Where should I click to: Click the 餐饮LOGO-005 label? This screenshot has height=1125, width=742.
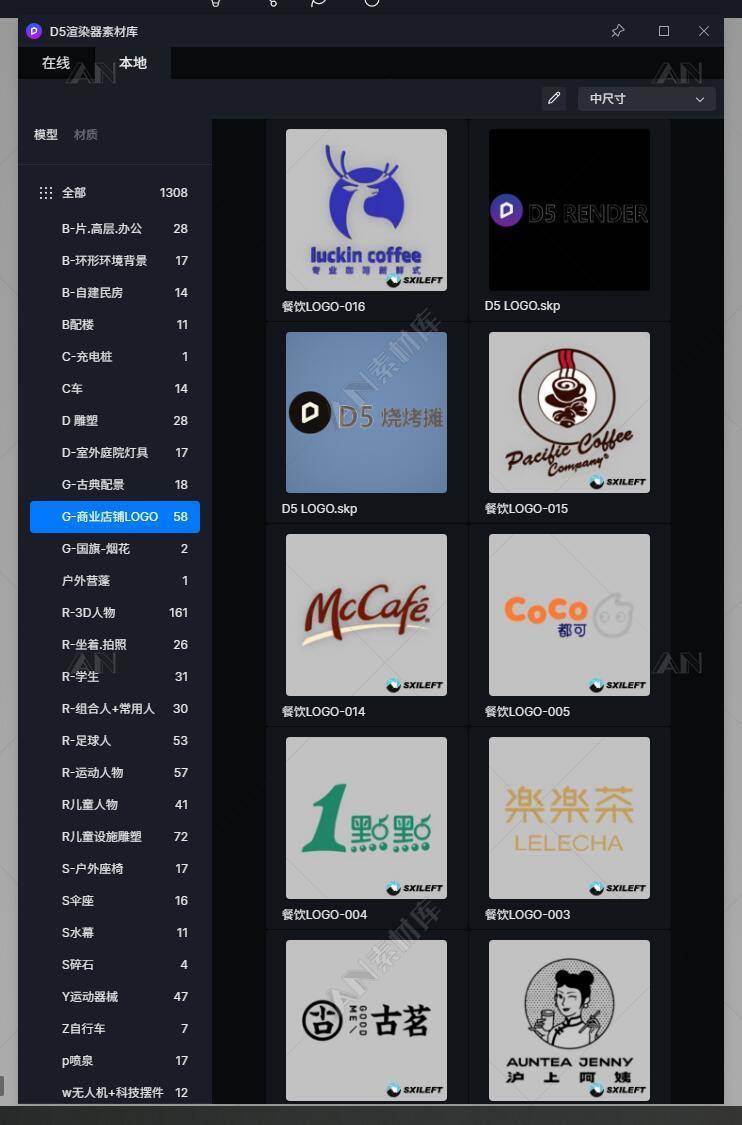[527, 712]
